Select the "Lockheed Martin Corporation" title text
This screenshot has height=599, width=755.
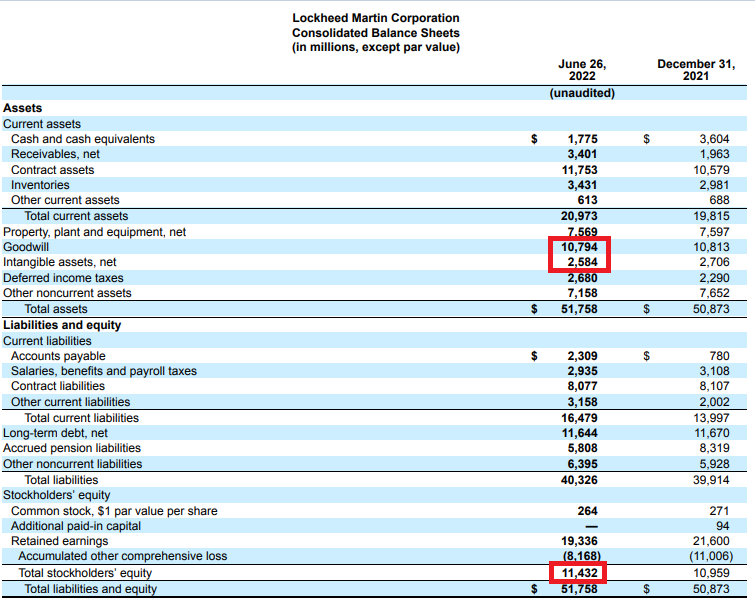375,18
